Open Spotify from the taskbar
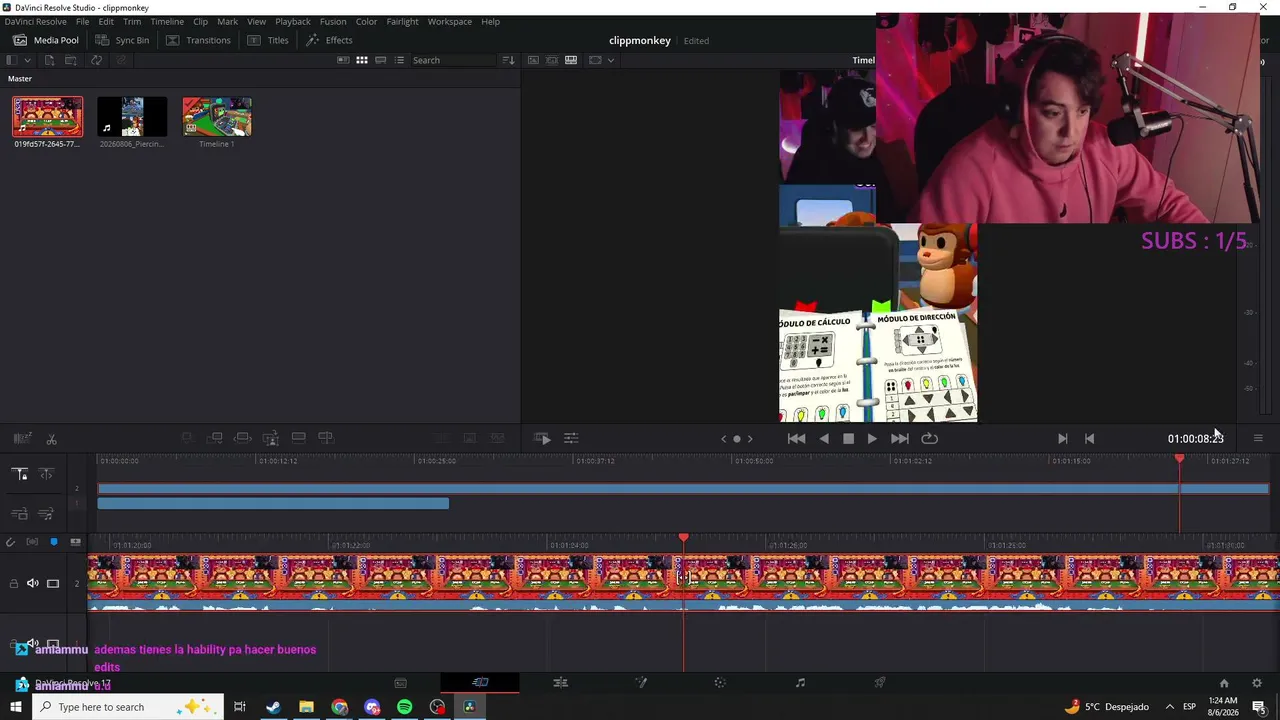Viewport: 1280px width, 720px height. pos(404,707)
